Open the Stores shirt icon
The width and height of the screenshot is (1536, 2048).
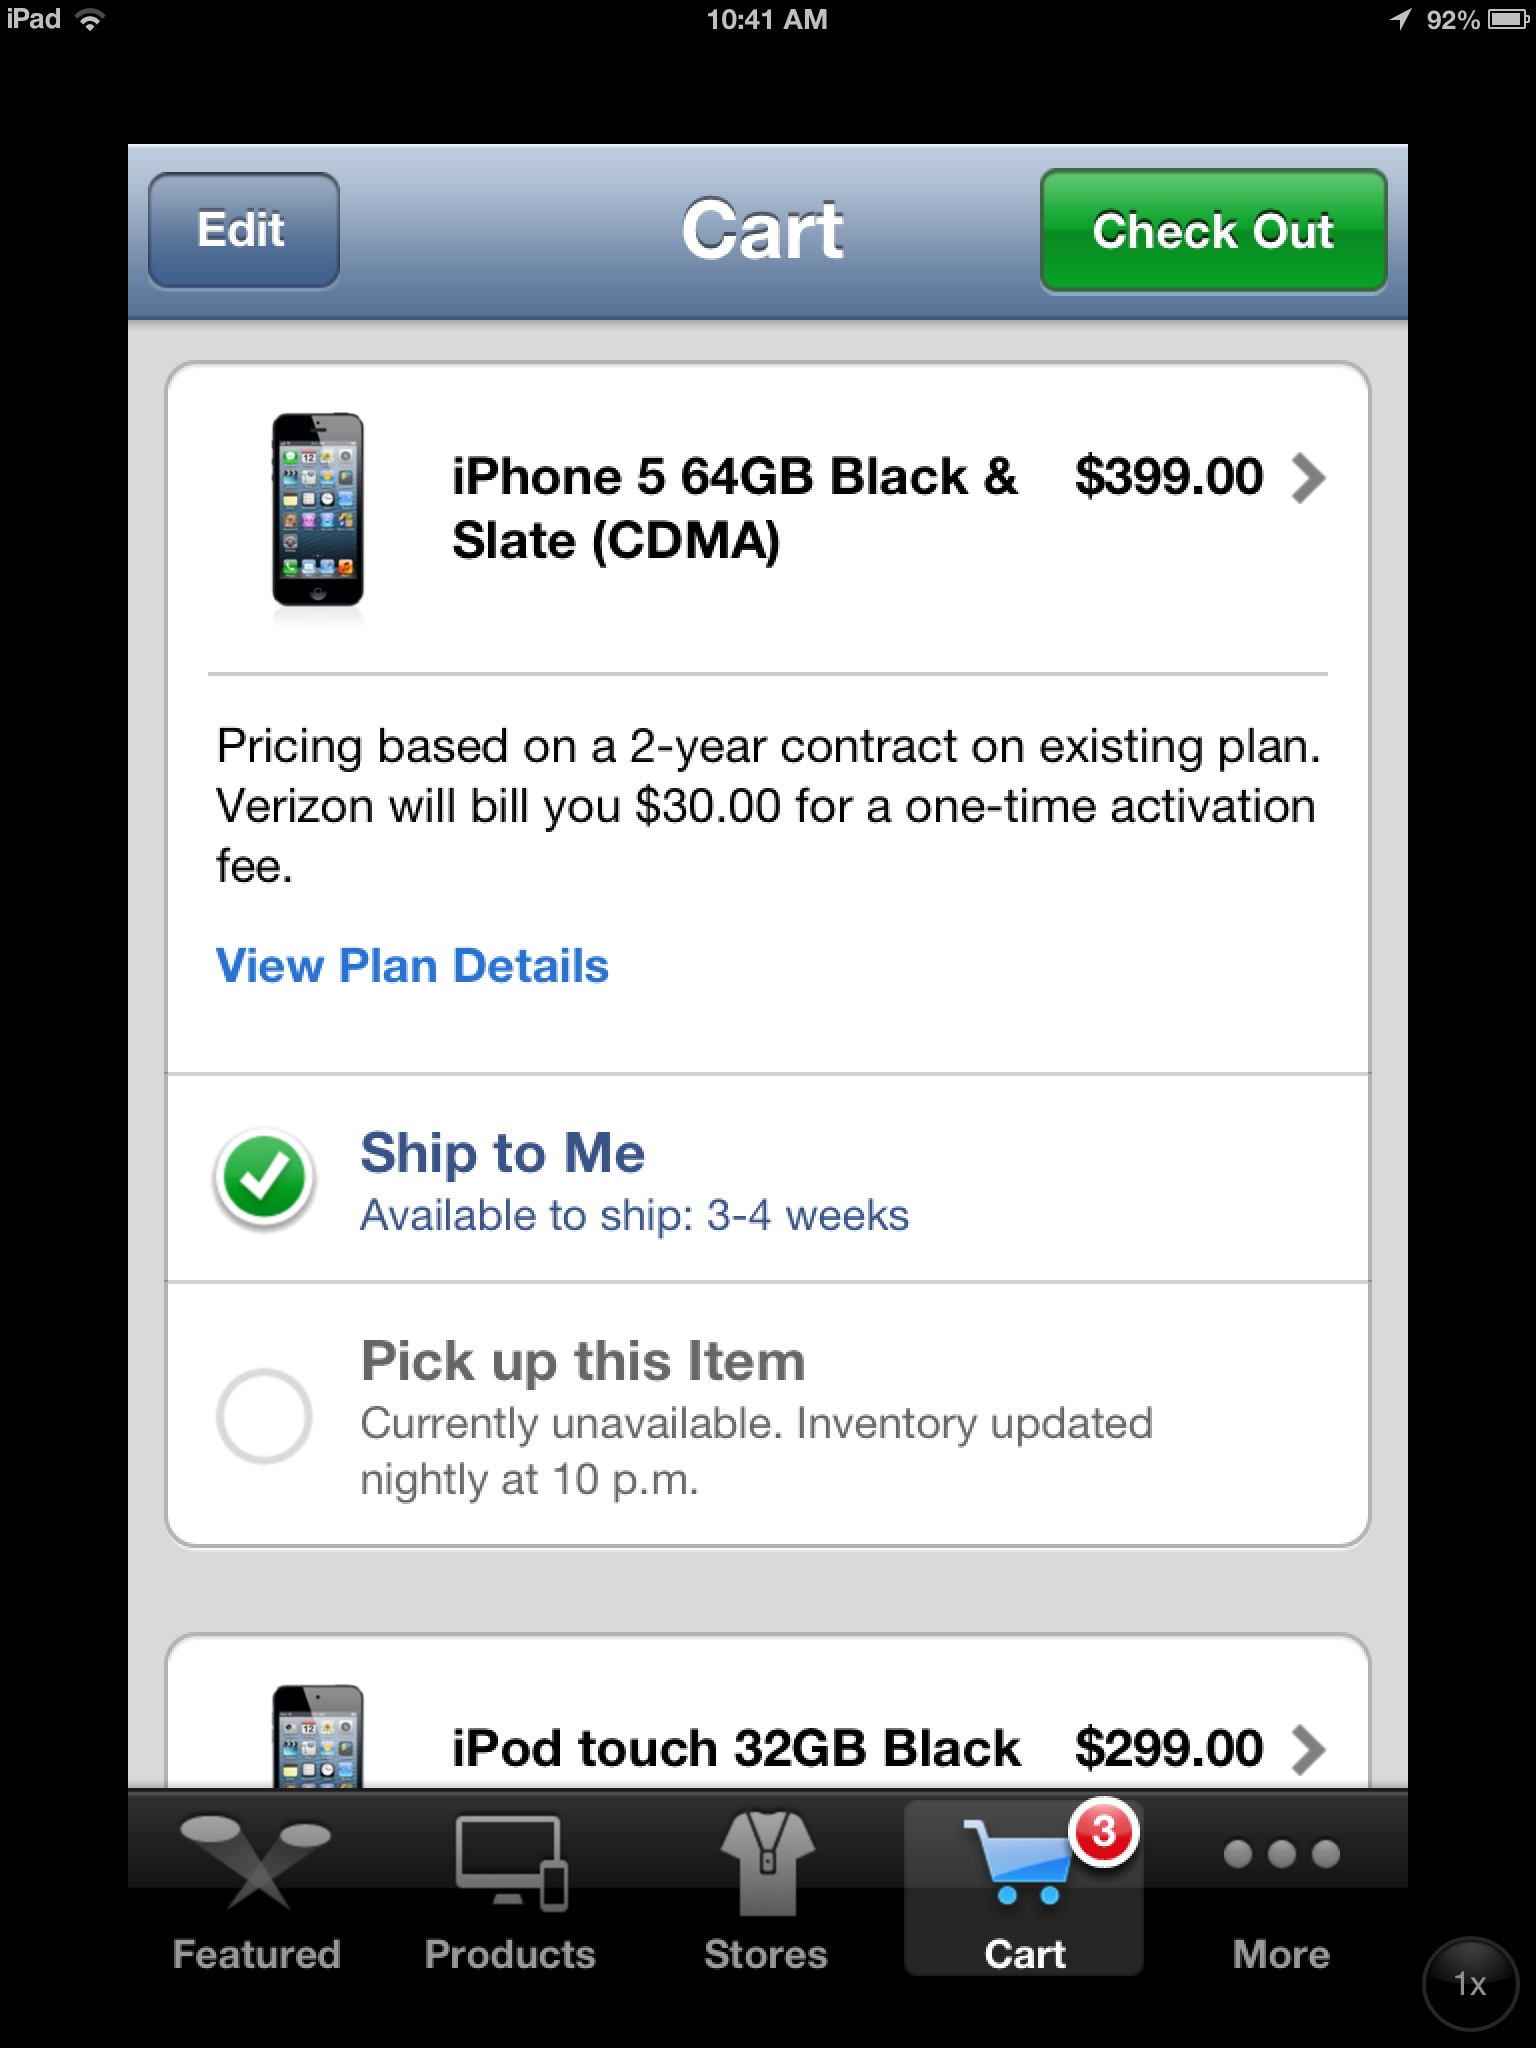click(x=767, y=1862)
